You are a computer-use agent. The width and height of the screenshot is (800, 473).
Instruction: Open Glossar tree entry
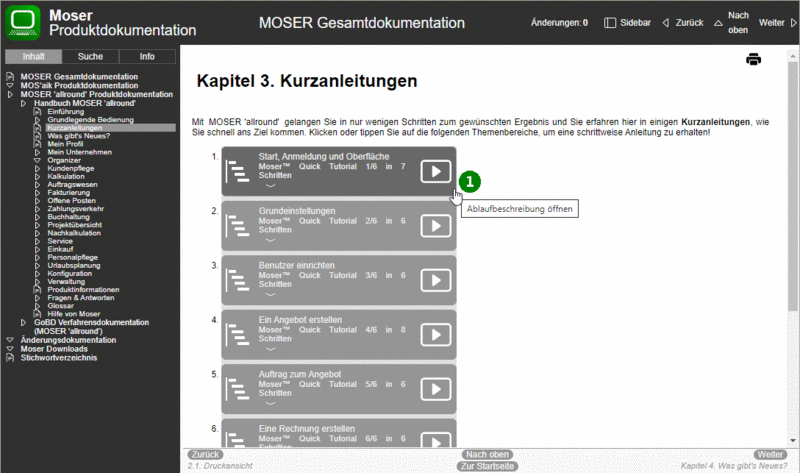tap(61, 306)
